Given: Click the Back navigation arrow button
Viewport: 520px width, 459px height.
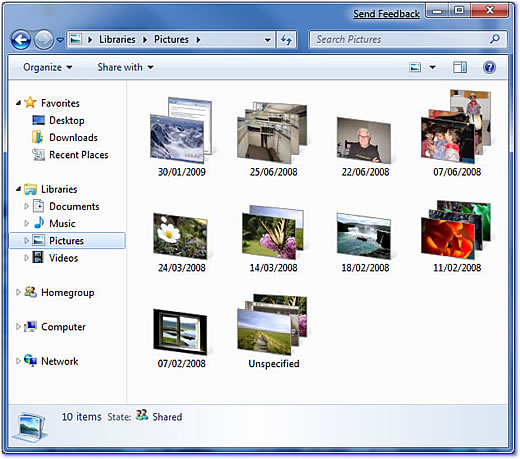Looking at the screenshot, I should click(x=21, y=40).
